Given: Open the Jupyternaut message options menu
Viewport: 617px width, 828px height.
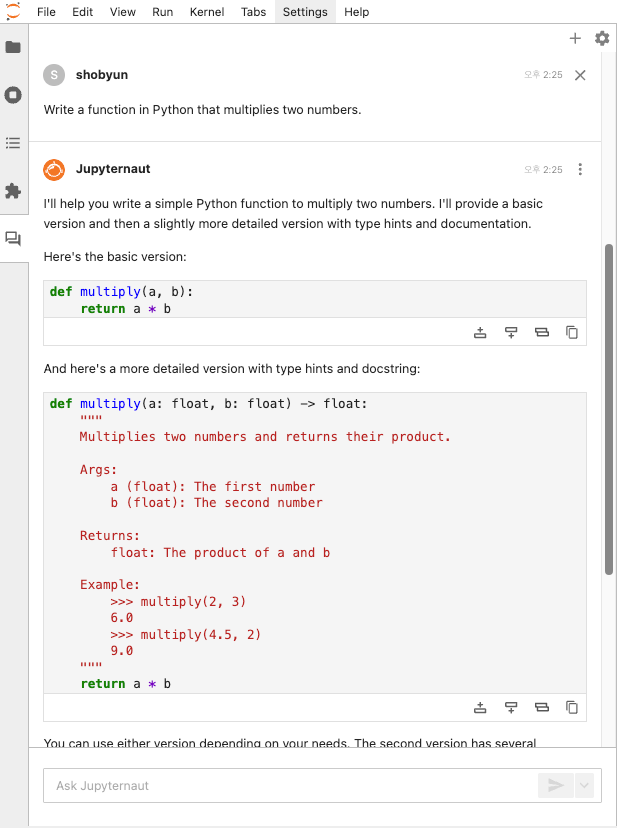Looking at the screenshot, I should 581,169.
